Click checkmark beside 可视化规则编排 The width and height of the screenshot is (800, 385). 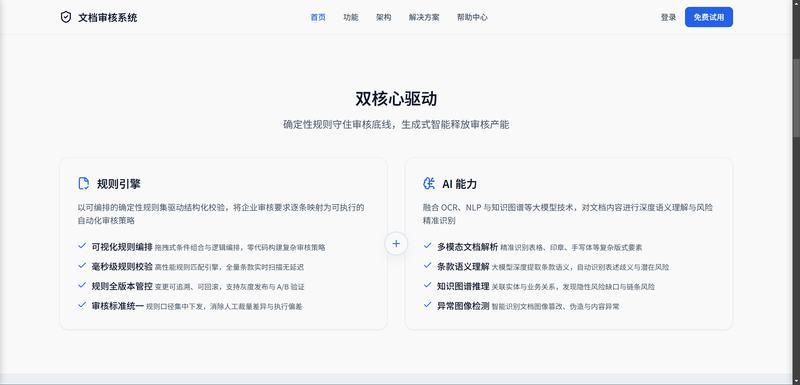[82, 246]
